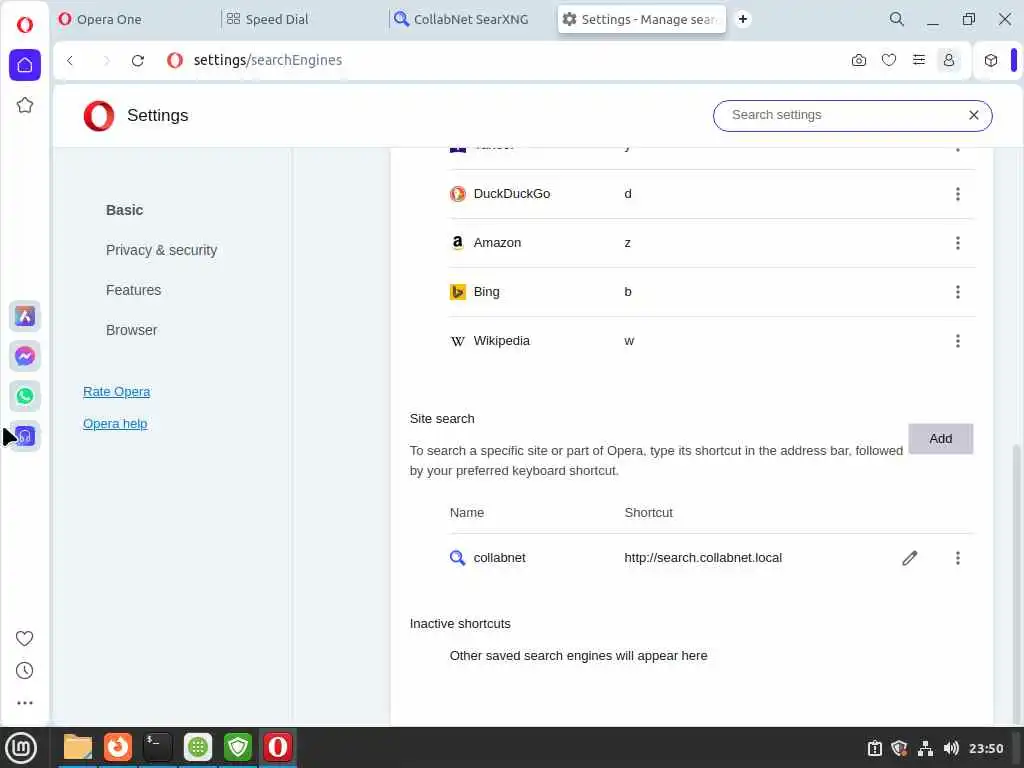Open a new tab
This screenshot has height=768, width=1024.
coord(743,19)
